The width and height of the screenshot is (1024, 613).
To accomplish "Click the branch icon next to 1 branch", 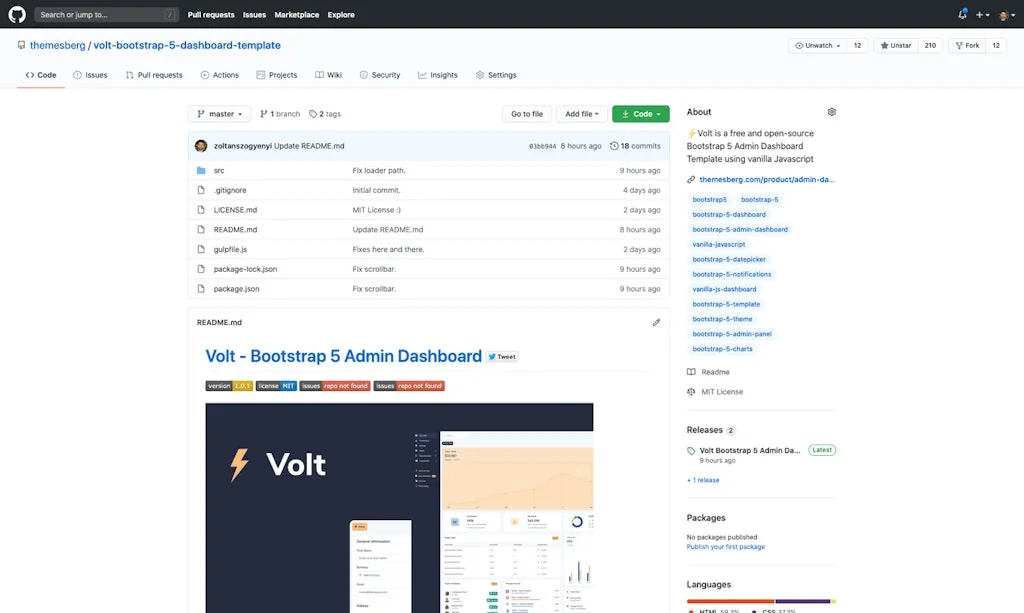I will 264,114.
